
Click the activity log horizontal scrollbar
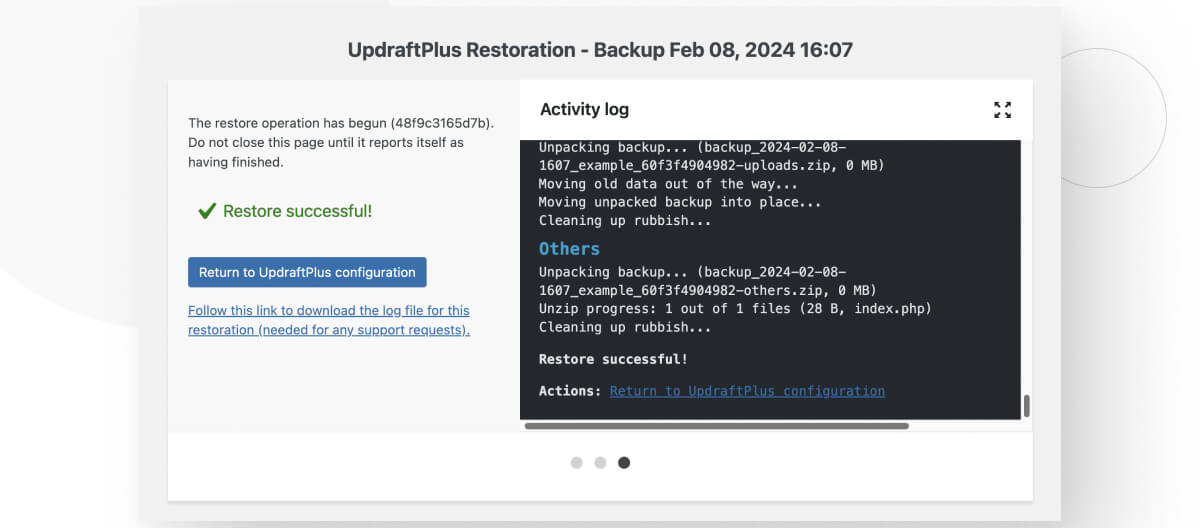point(716,426)
